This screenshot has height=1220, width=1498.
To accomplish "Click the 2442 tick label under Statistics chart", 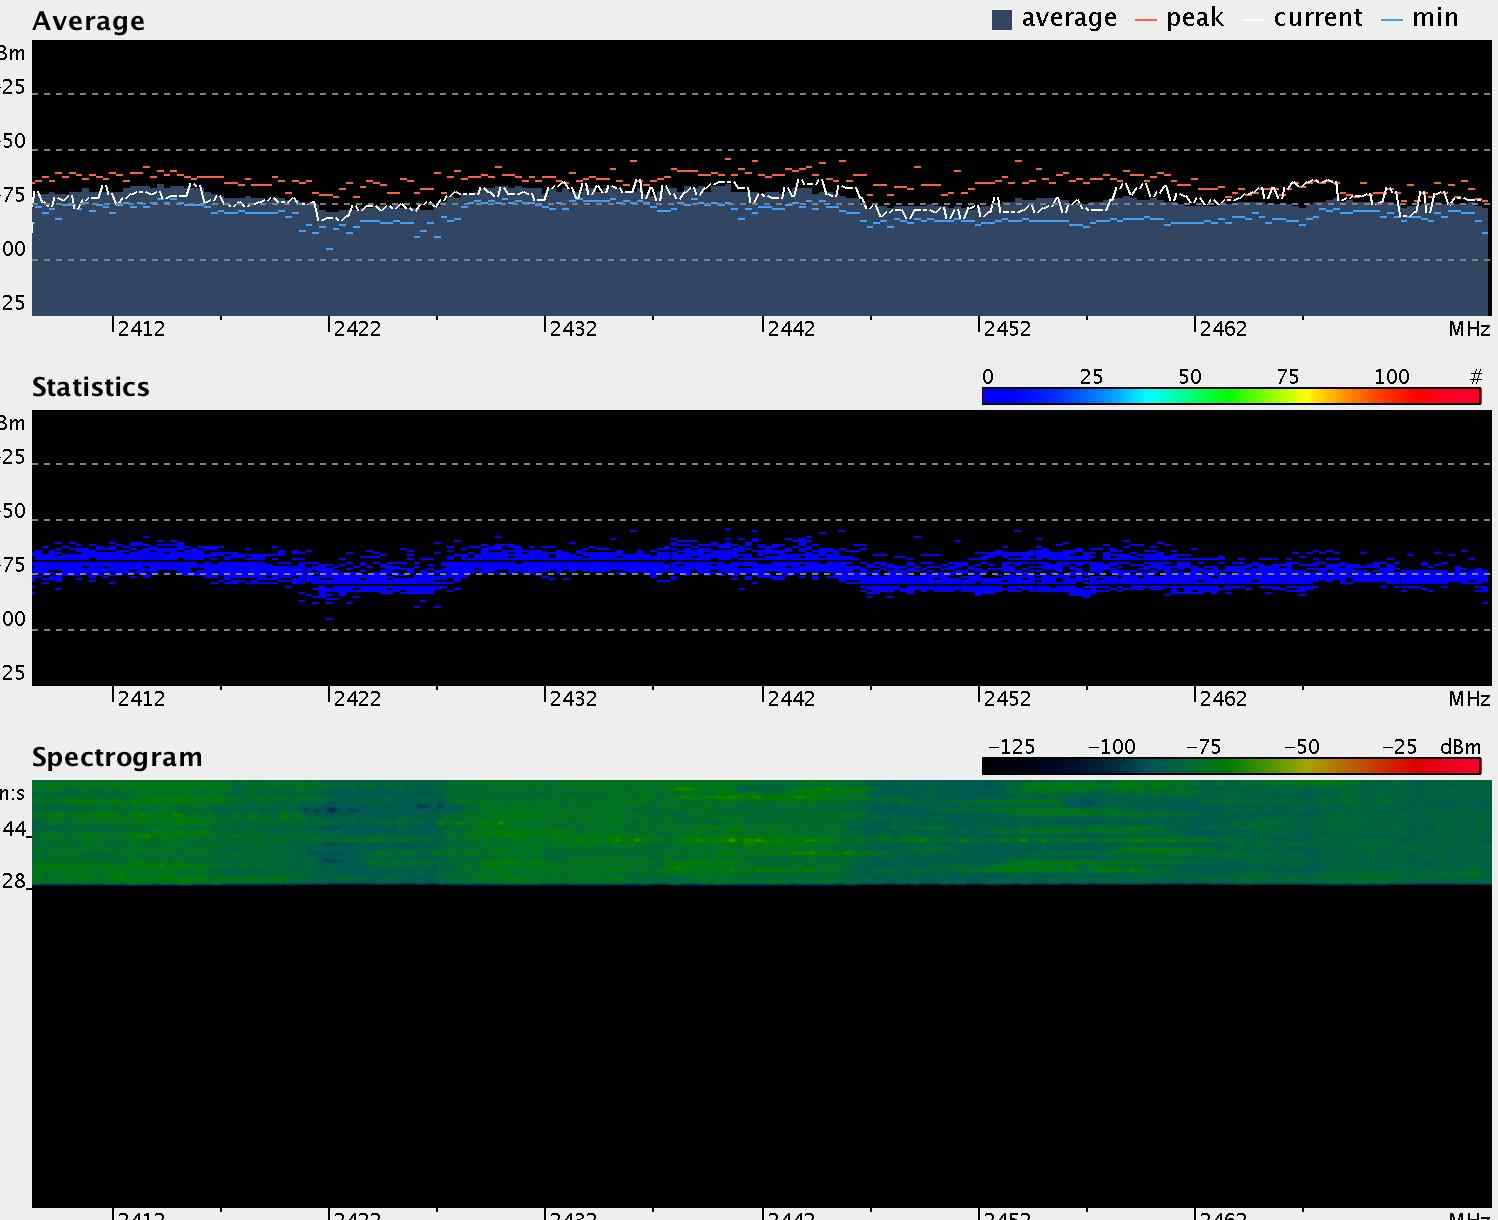I will [791, 698].
